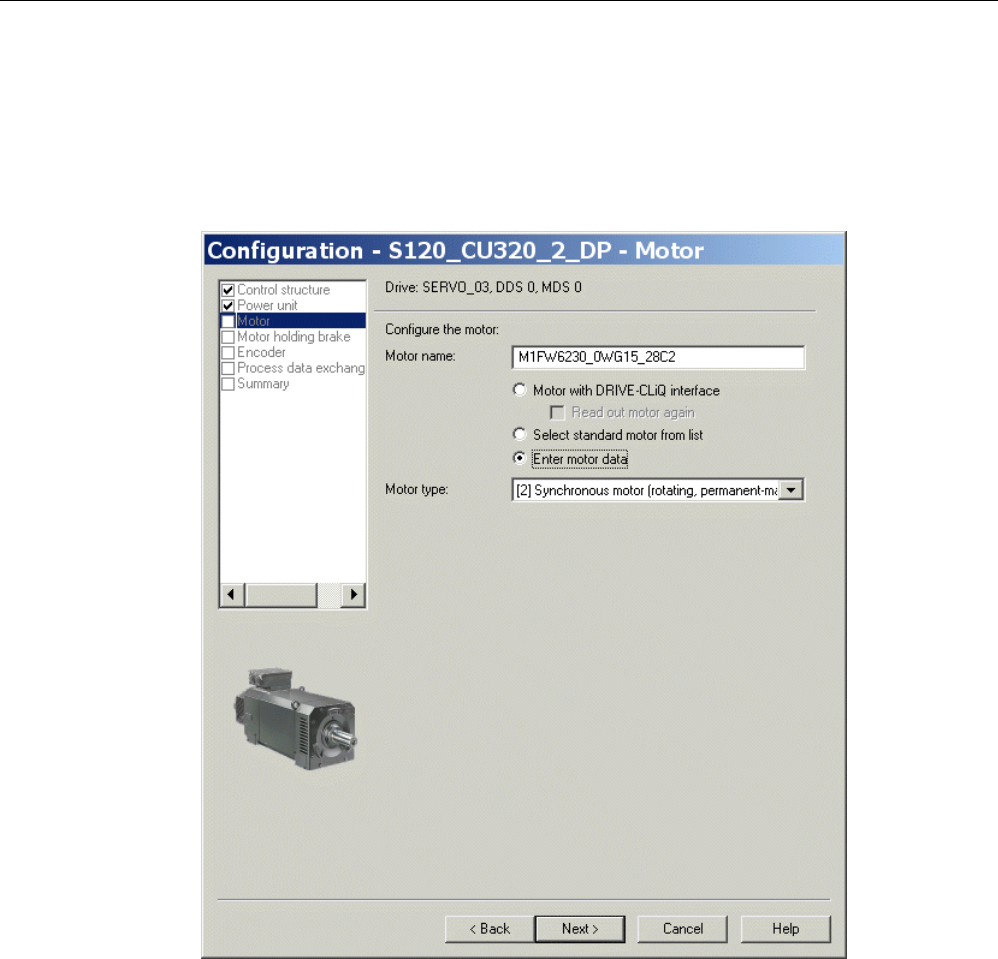Viewport: 998px width, 959px height.
Task: Tick the Summary step checkbox
Action: 228,384
